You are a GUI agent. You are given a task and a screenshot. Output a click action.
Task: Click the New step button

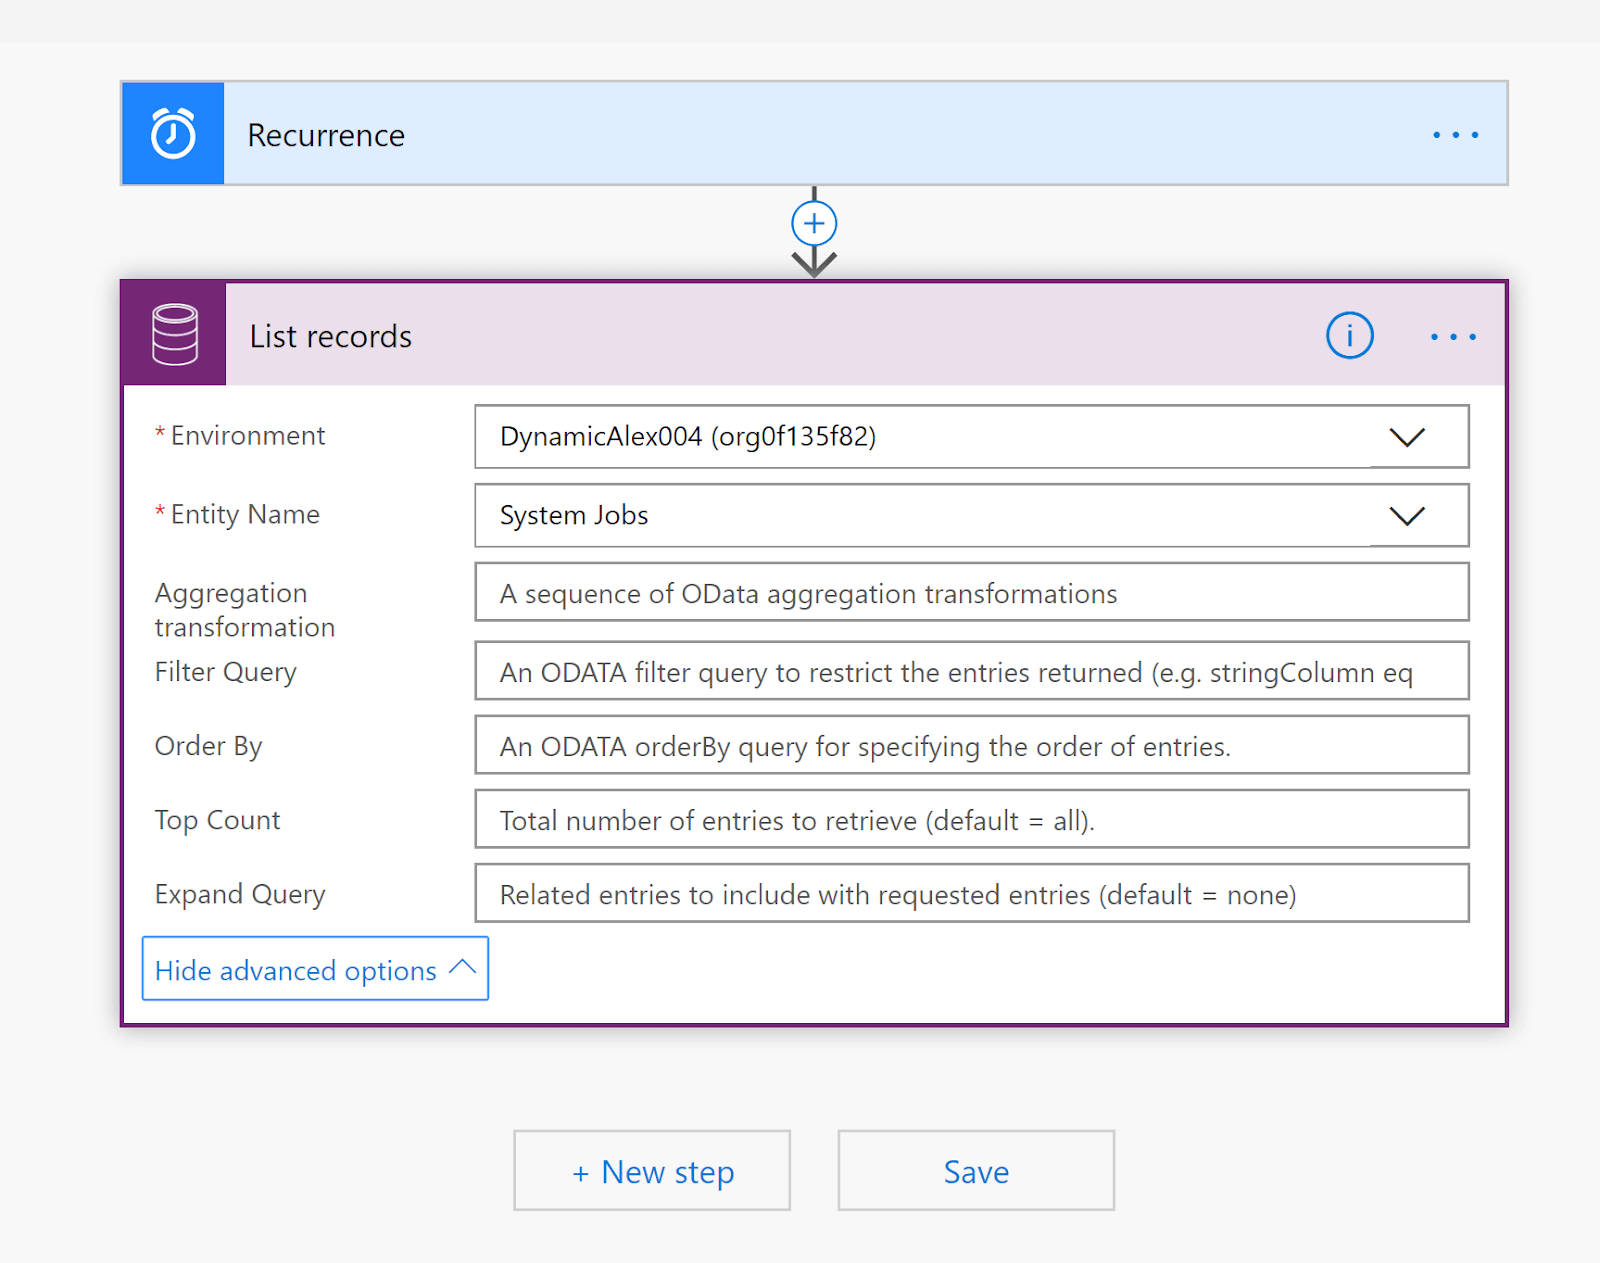coord(651,1170)
